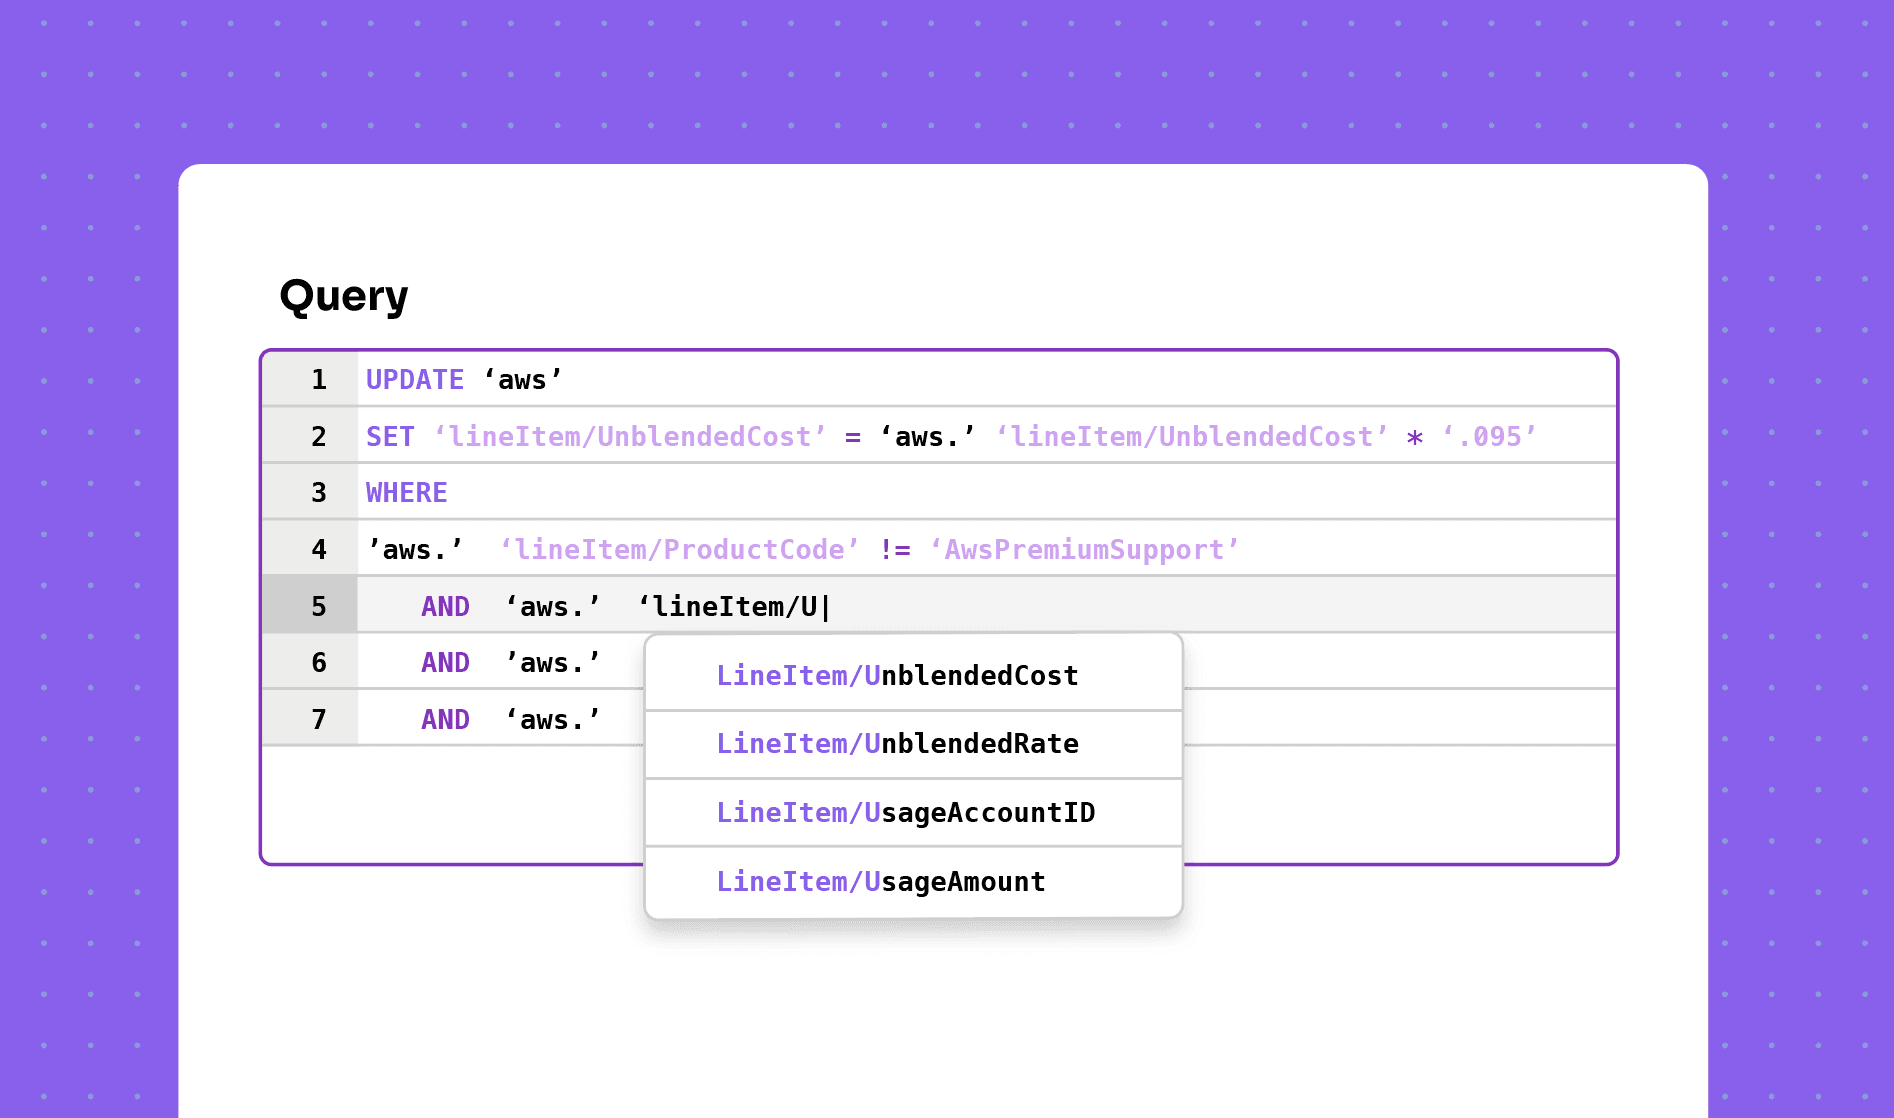
Task: Select the highlighted line number 5
Action: click(318, 607)
